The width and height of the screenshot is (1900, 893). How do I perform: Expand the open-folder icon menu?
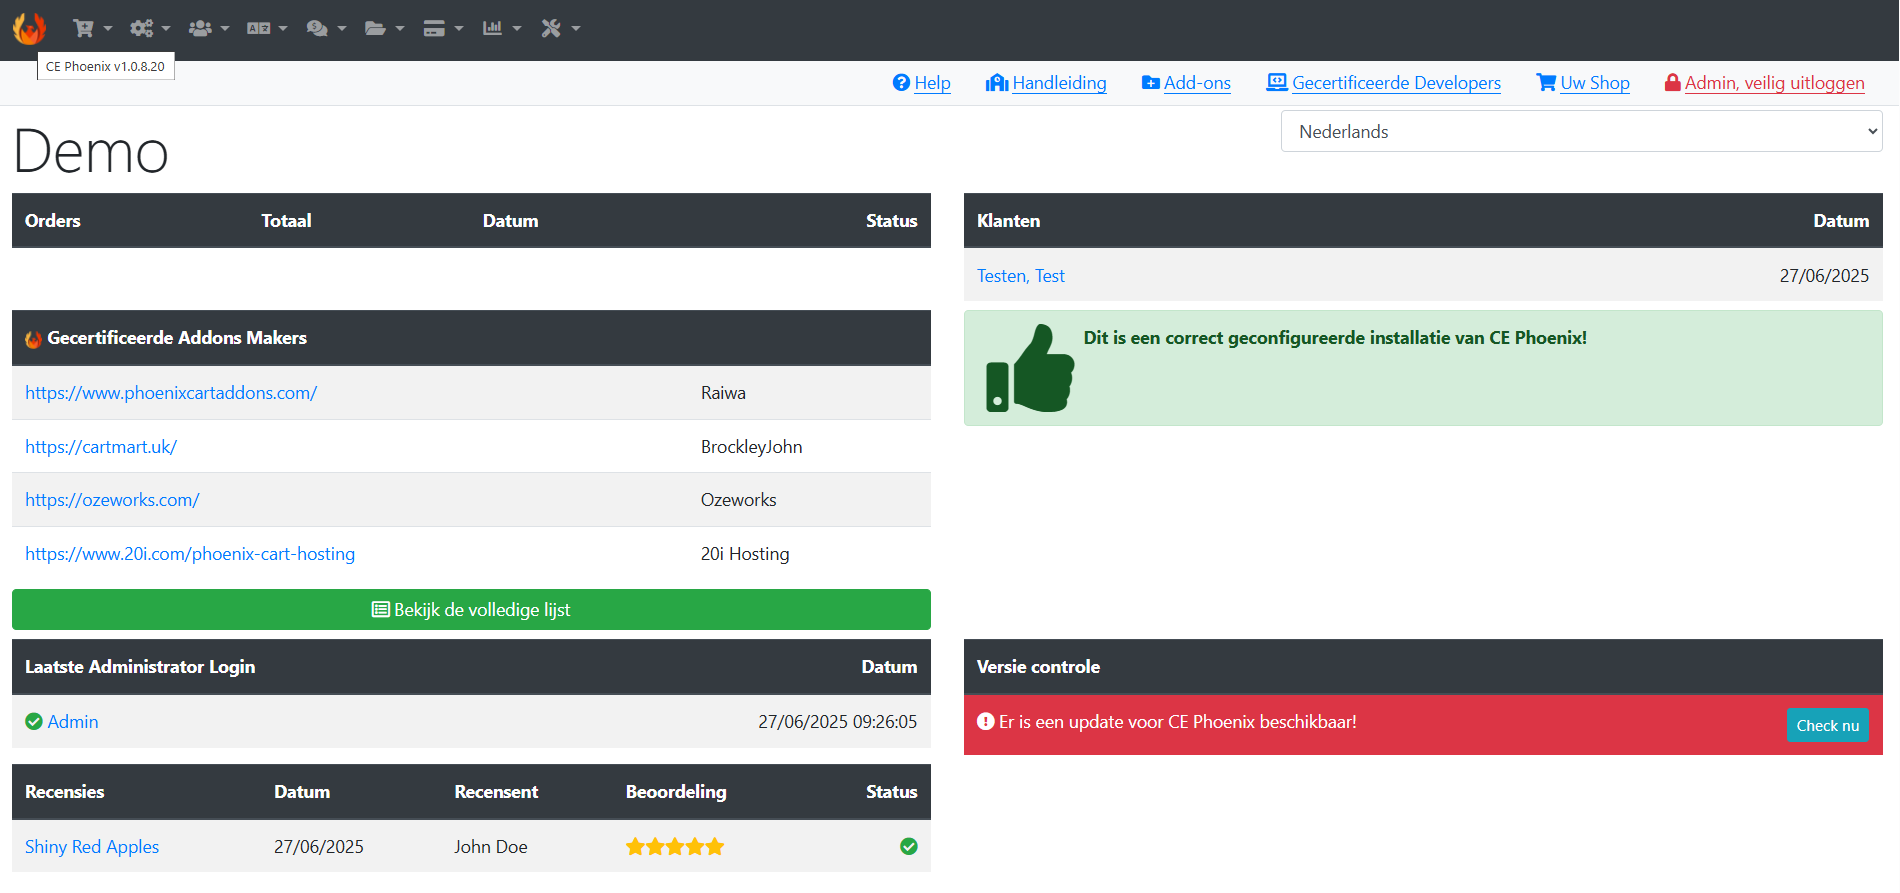tap(384, 28)
